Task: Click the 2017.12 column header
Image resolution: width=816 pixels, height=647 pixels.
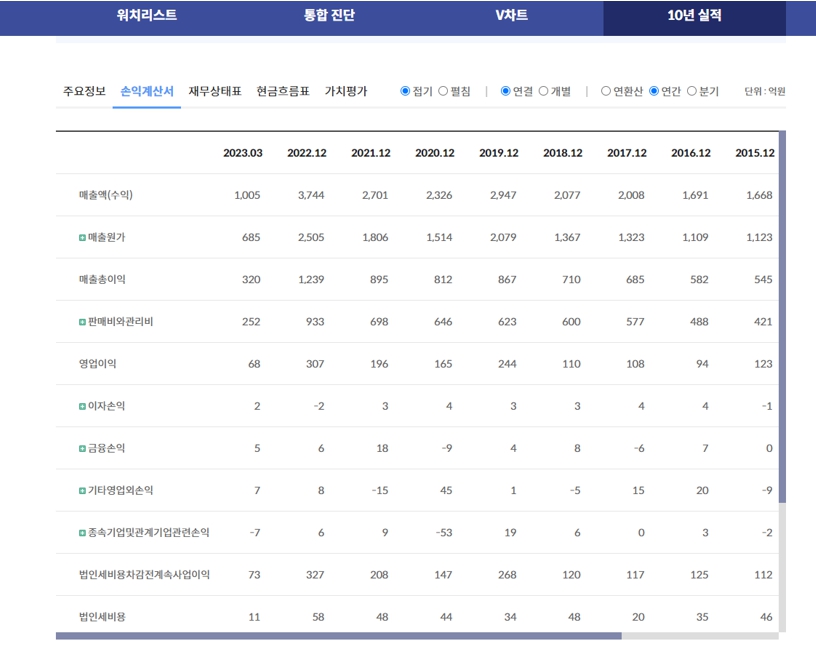Action: click(627, 153)
